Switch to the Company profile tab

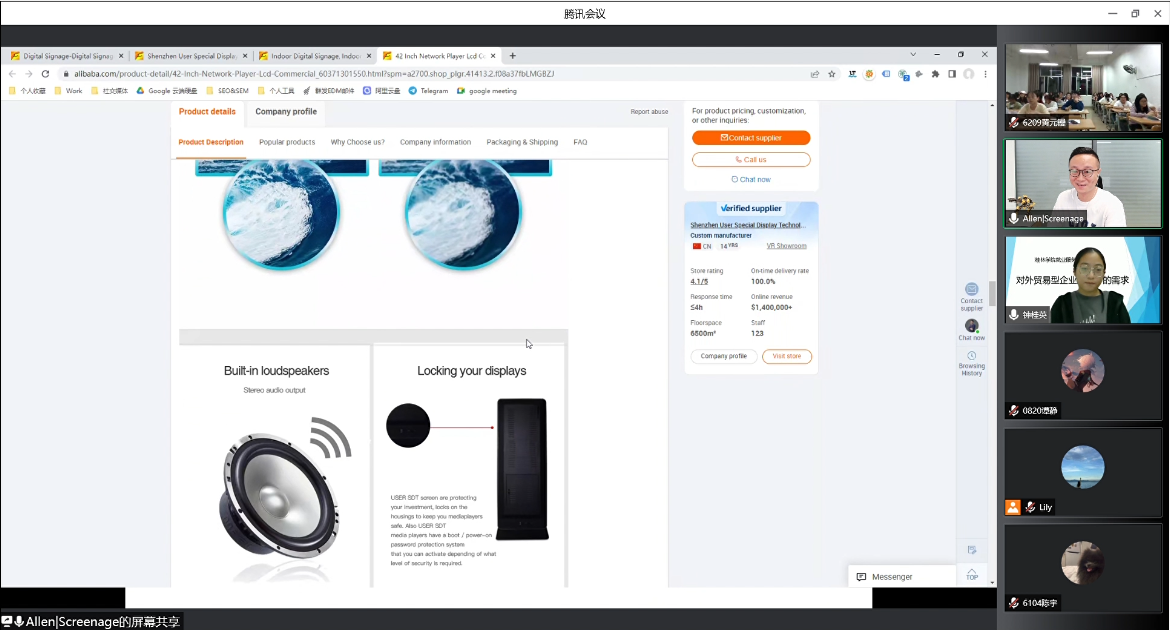click(x=286, y=112)
